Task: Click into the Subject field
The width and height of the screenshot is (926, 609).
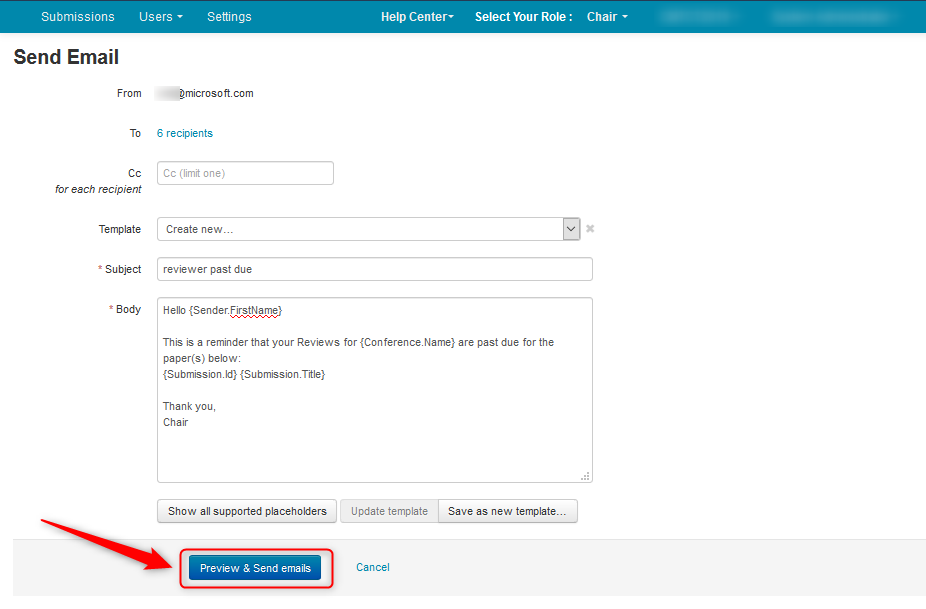Action: (375, 269)
